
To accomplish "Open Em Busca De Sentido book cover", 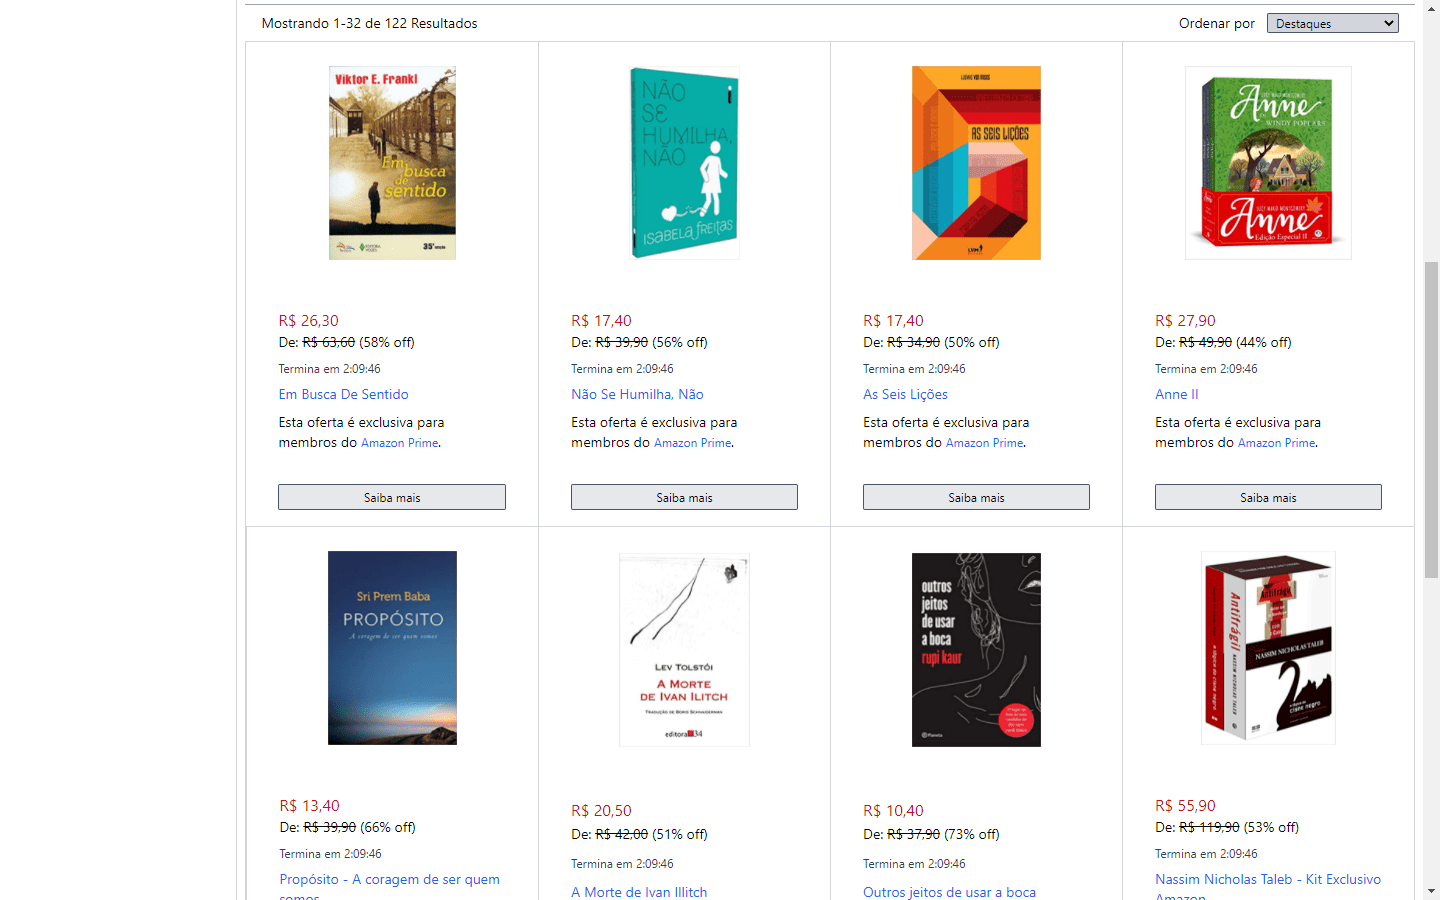I will [392, 163].
